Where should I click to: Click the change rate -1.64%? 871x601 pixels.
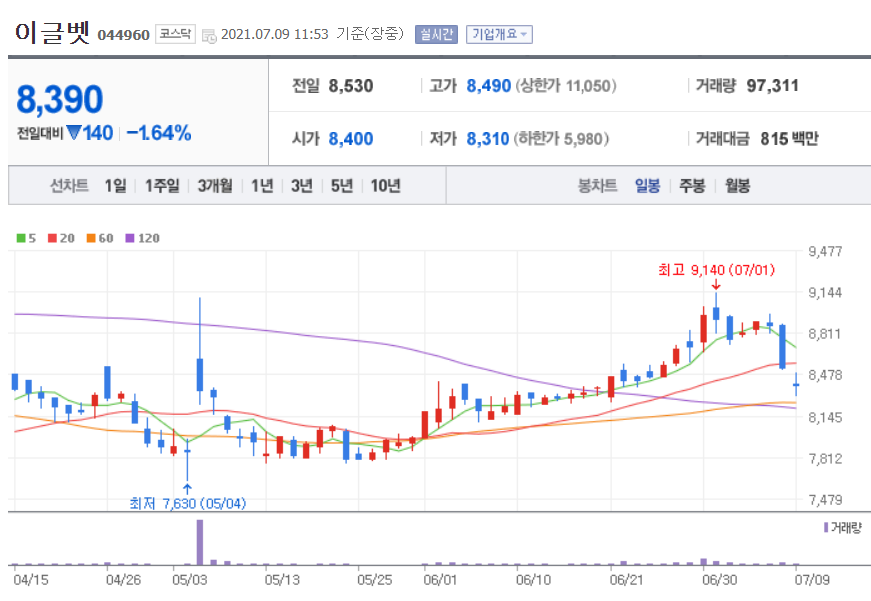tap(159, 133)
